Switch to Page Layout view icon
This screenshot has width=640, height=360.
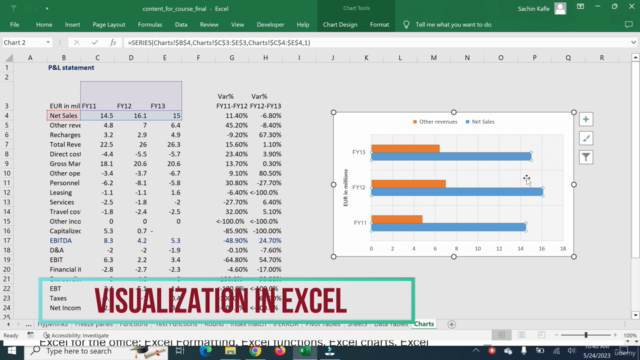point(521,335)
